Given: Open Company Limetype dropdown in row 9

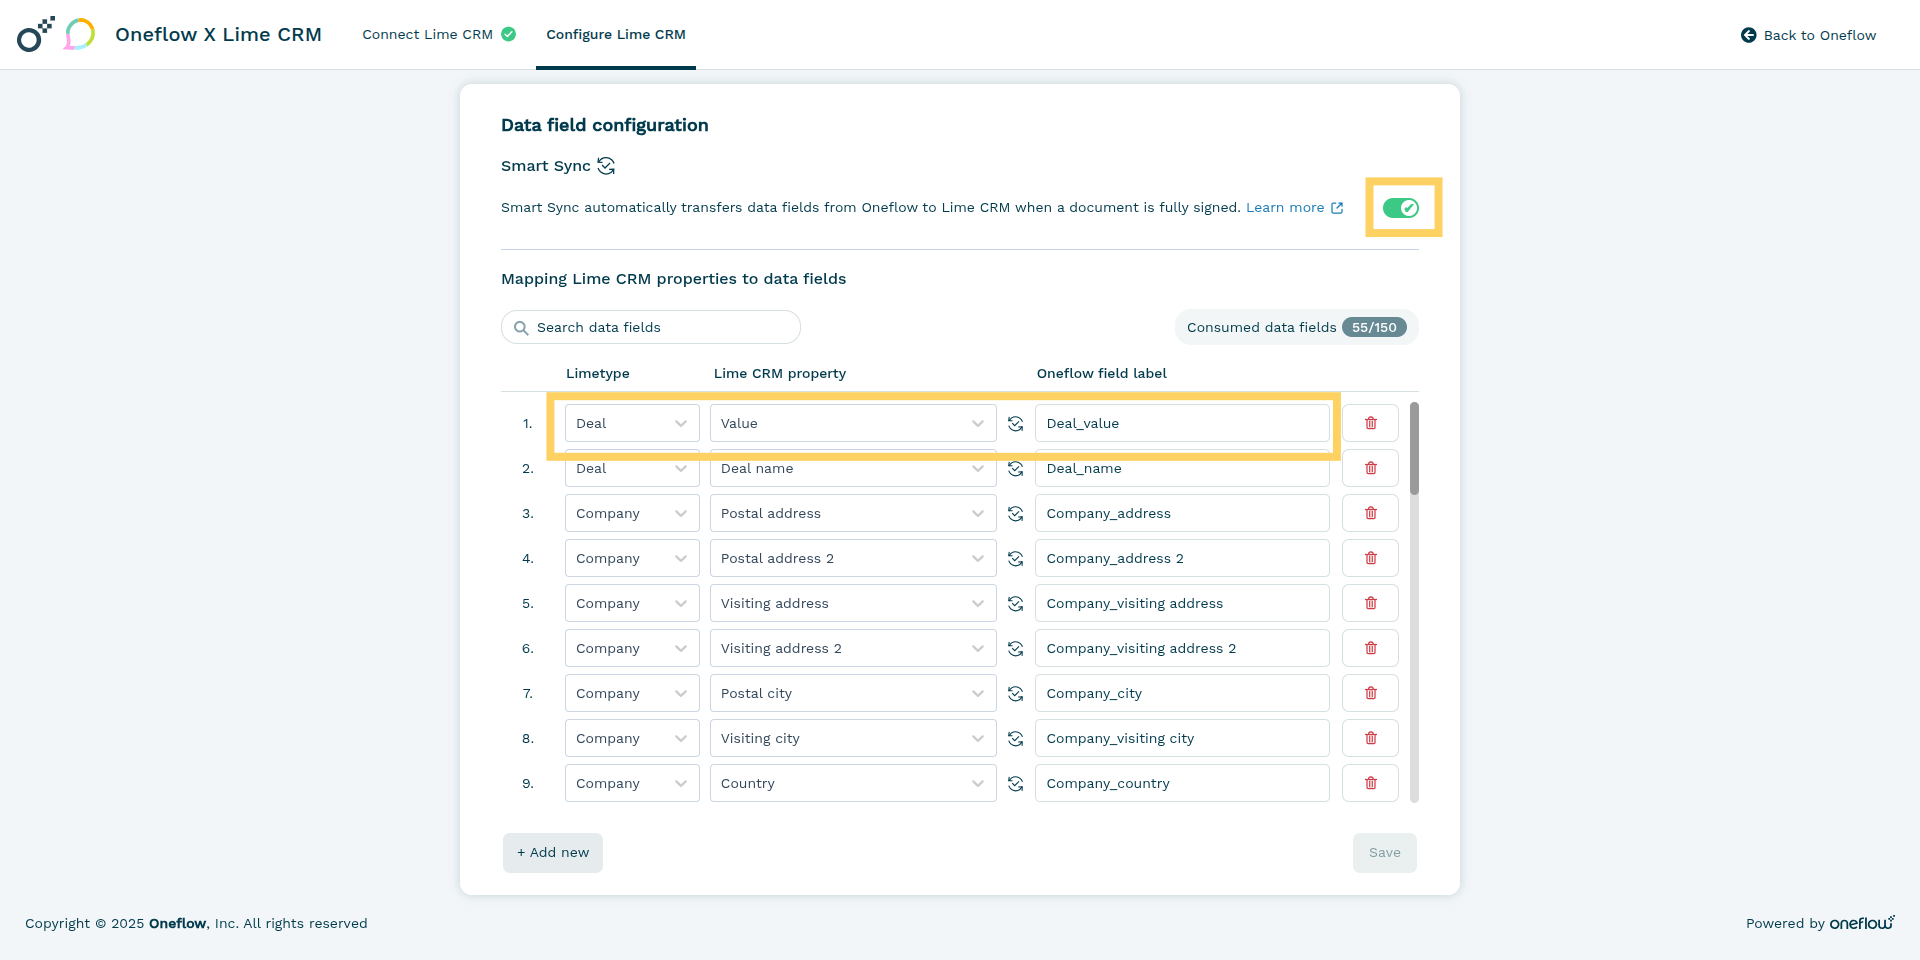Looking at the screenshot, I should [x=632, y=783].
